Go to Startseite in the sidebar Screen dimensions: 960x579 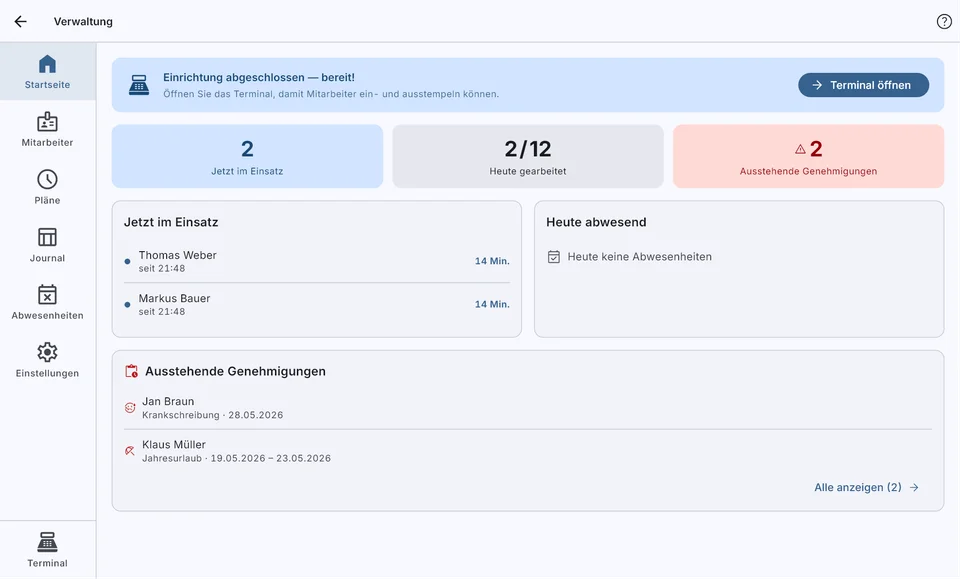[47, 72]
